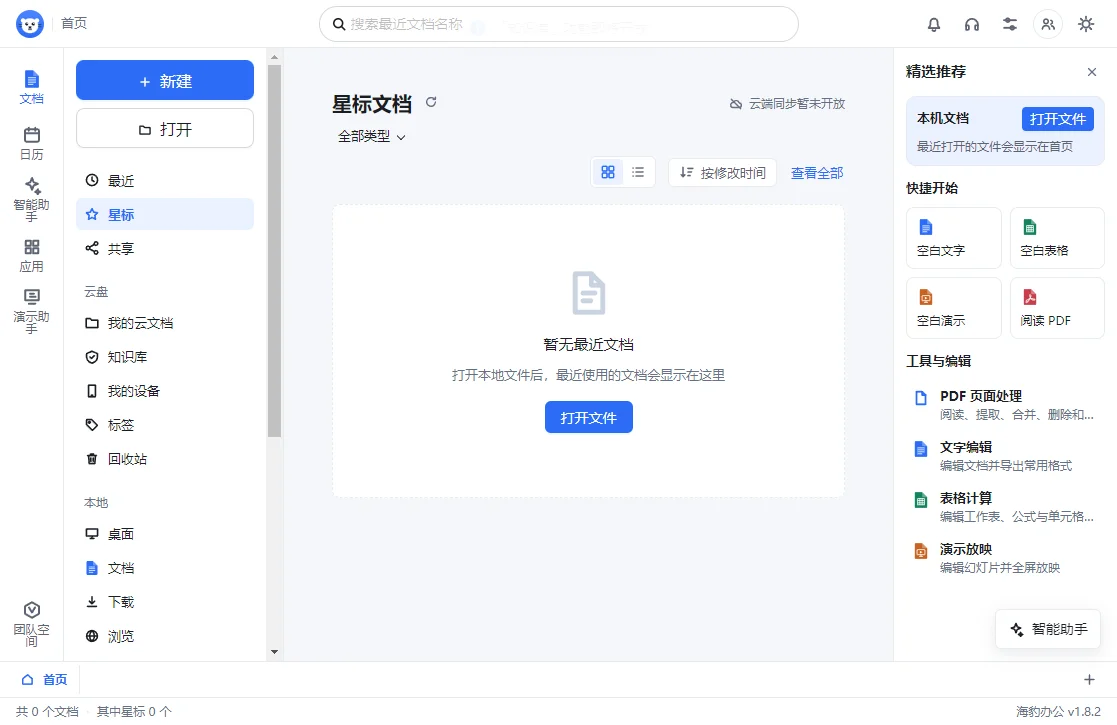This screenshot has height=725, width=1117.
Task: Open 团队空间 in left rail
Action: pyautogui.click(x=31, y=624)
